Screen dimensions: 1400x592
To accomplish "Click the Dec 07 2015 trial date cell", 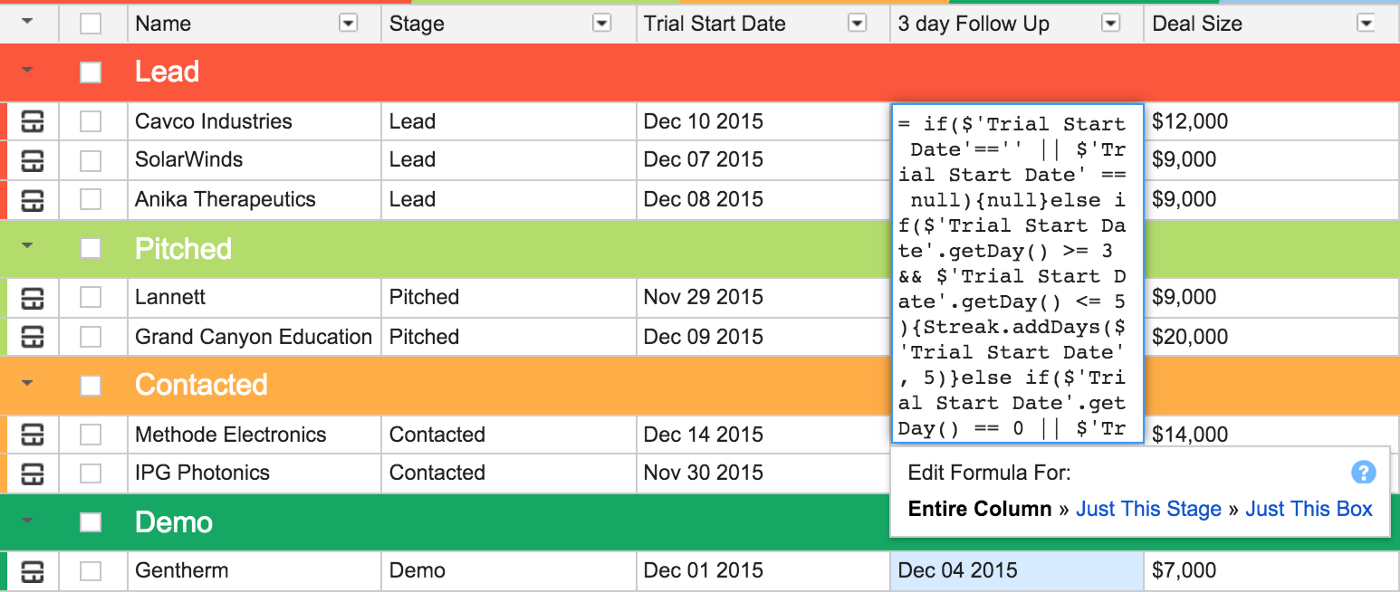I will point(763,160).
